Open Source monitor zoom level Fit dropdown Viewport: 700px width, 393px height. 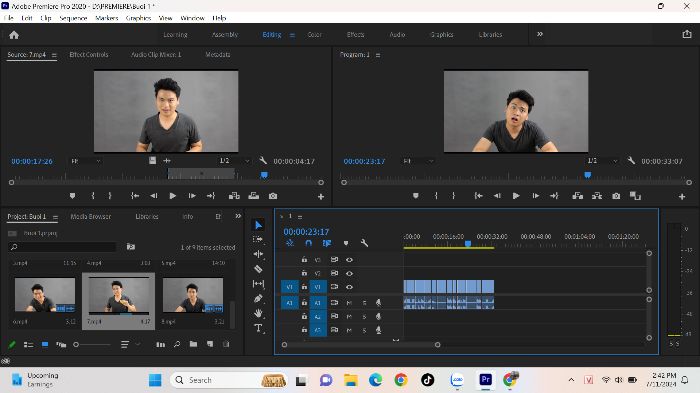click(x=86, y=161)
